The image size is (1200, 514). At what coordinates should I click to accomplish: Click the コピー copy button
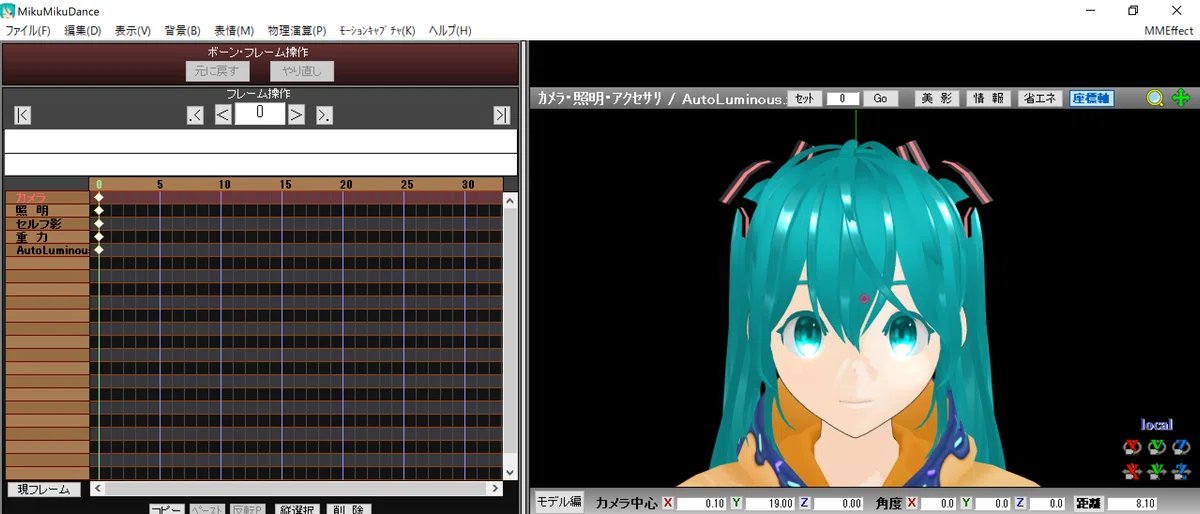(167, 510)
